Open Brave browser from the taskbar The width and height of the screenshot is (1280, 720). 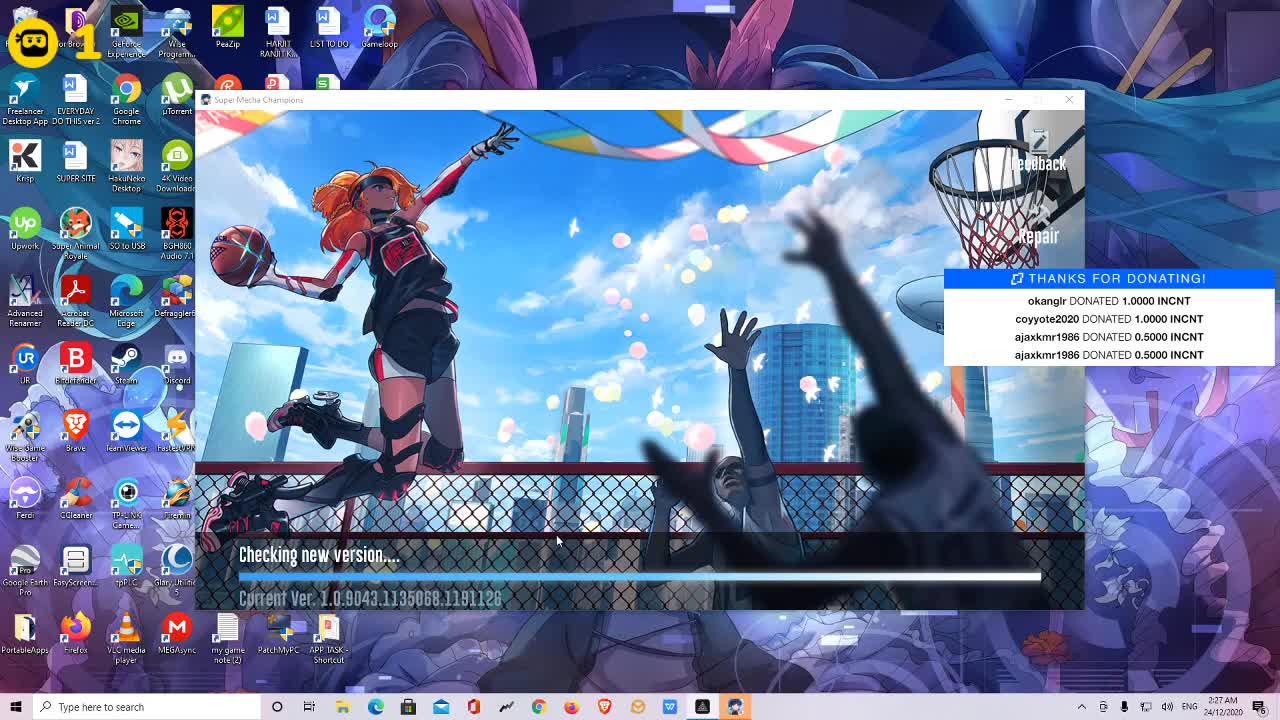[x=604, y=707]
